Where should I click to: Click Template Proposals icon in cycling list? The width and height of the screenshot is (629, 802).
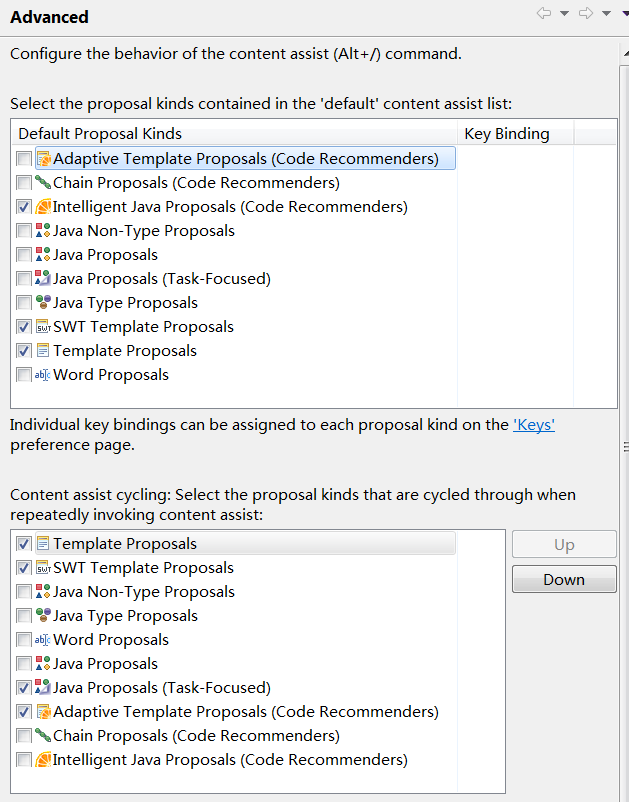(43, 544)
